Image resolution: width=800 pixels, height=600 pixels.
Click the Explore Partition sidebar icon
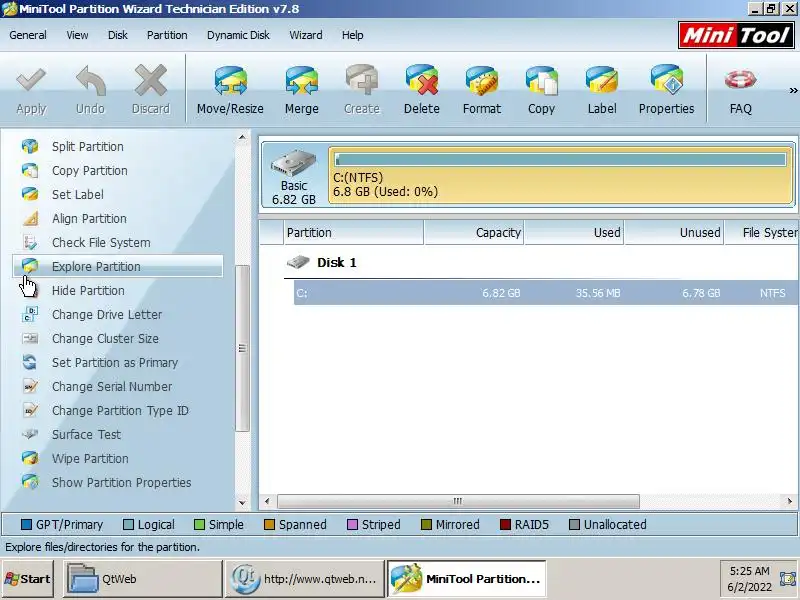pyautogui.click(x=30, y=265)
